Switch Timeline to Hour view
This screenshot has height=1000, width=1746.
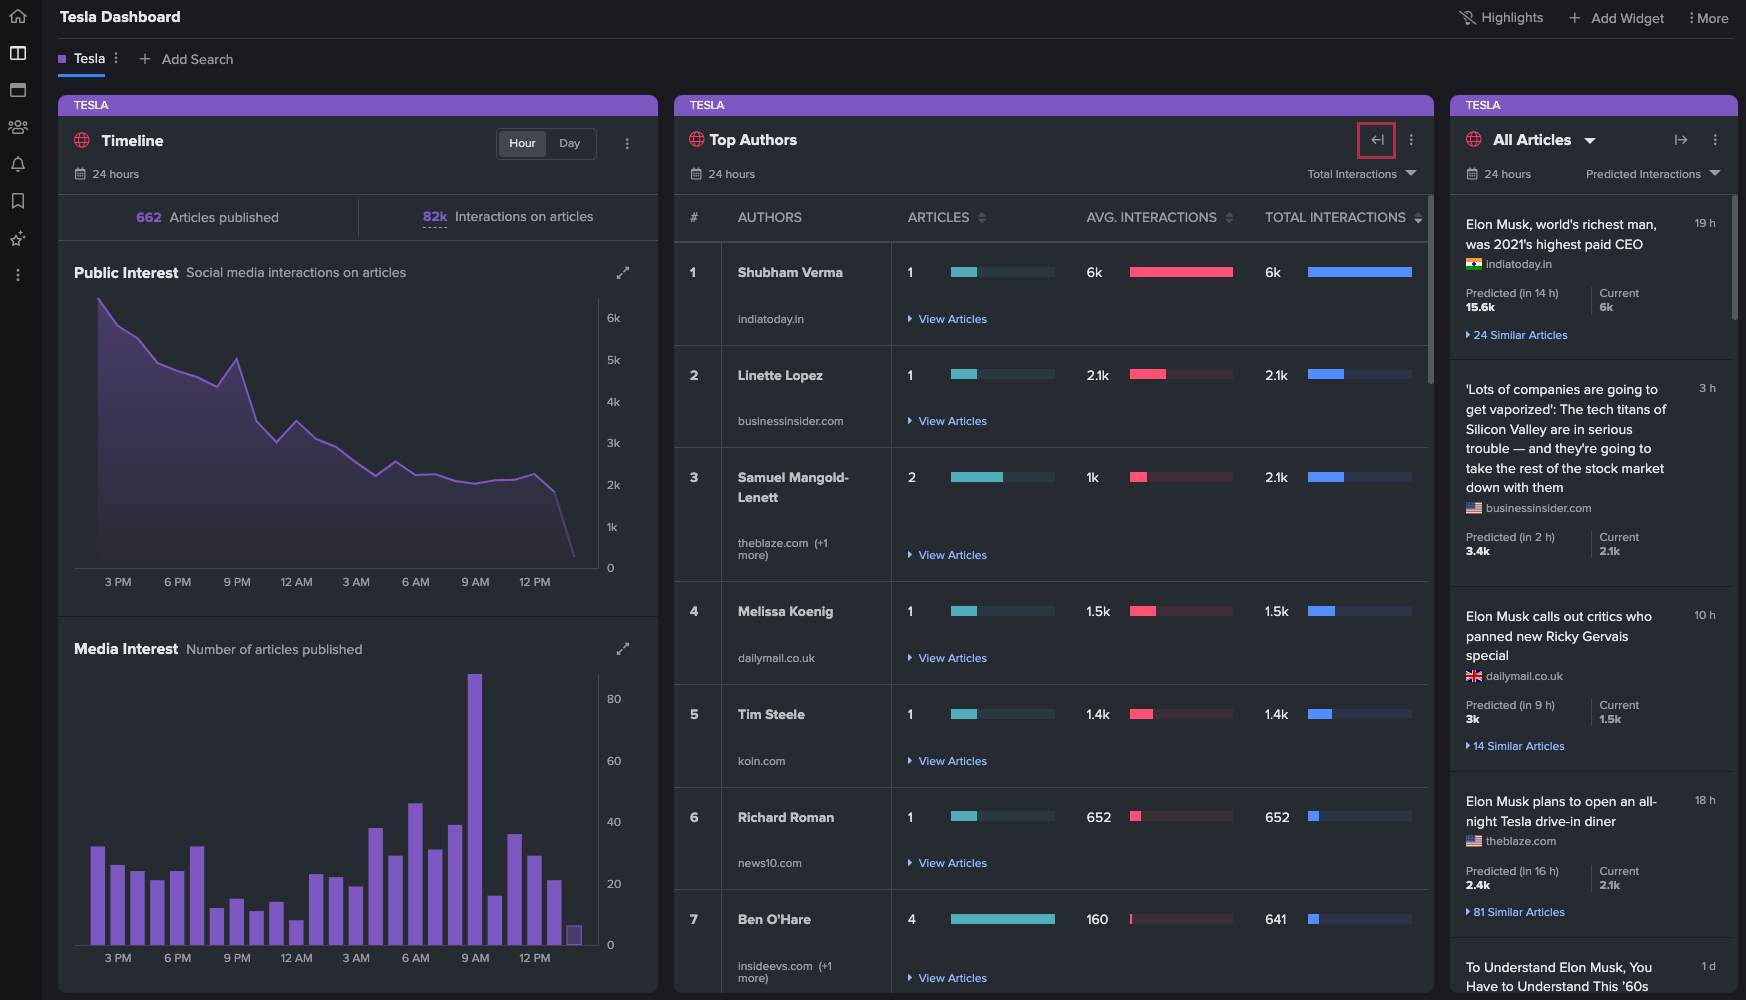(522, 143)
